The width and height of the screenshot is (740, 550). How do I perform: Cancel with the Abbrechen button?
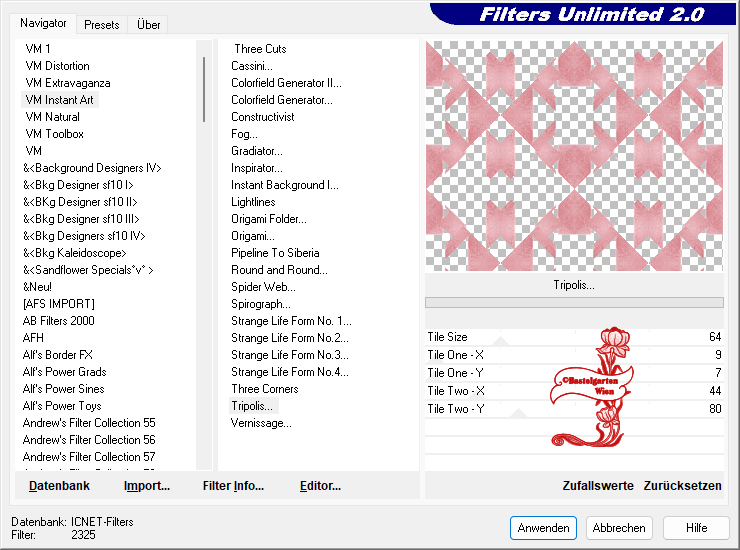click(619, 527)
